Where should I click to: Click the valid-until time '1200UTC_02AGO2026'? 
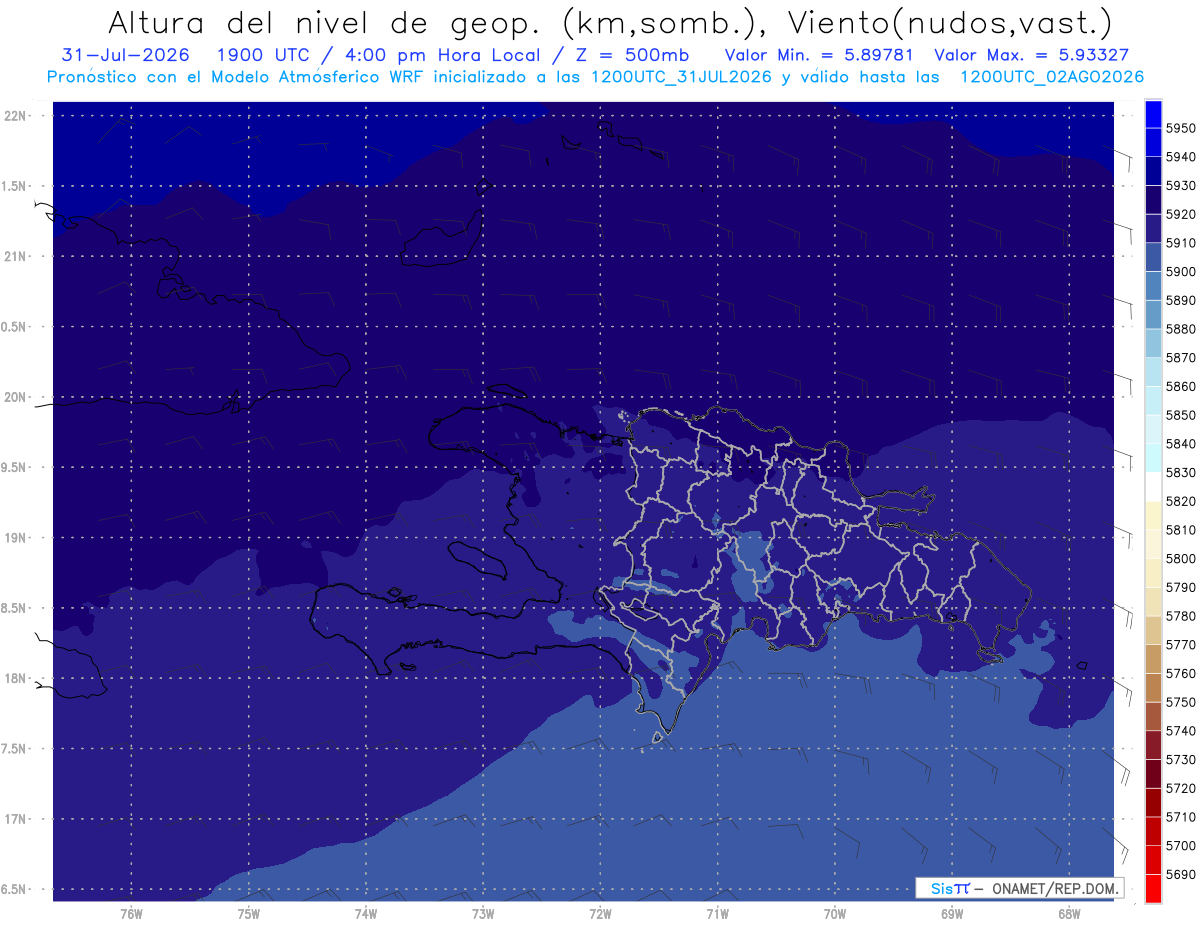1051,77
